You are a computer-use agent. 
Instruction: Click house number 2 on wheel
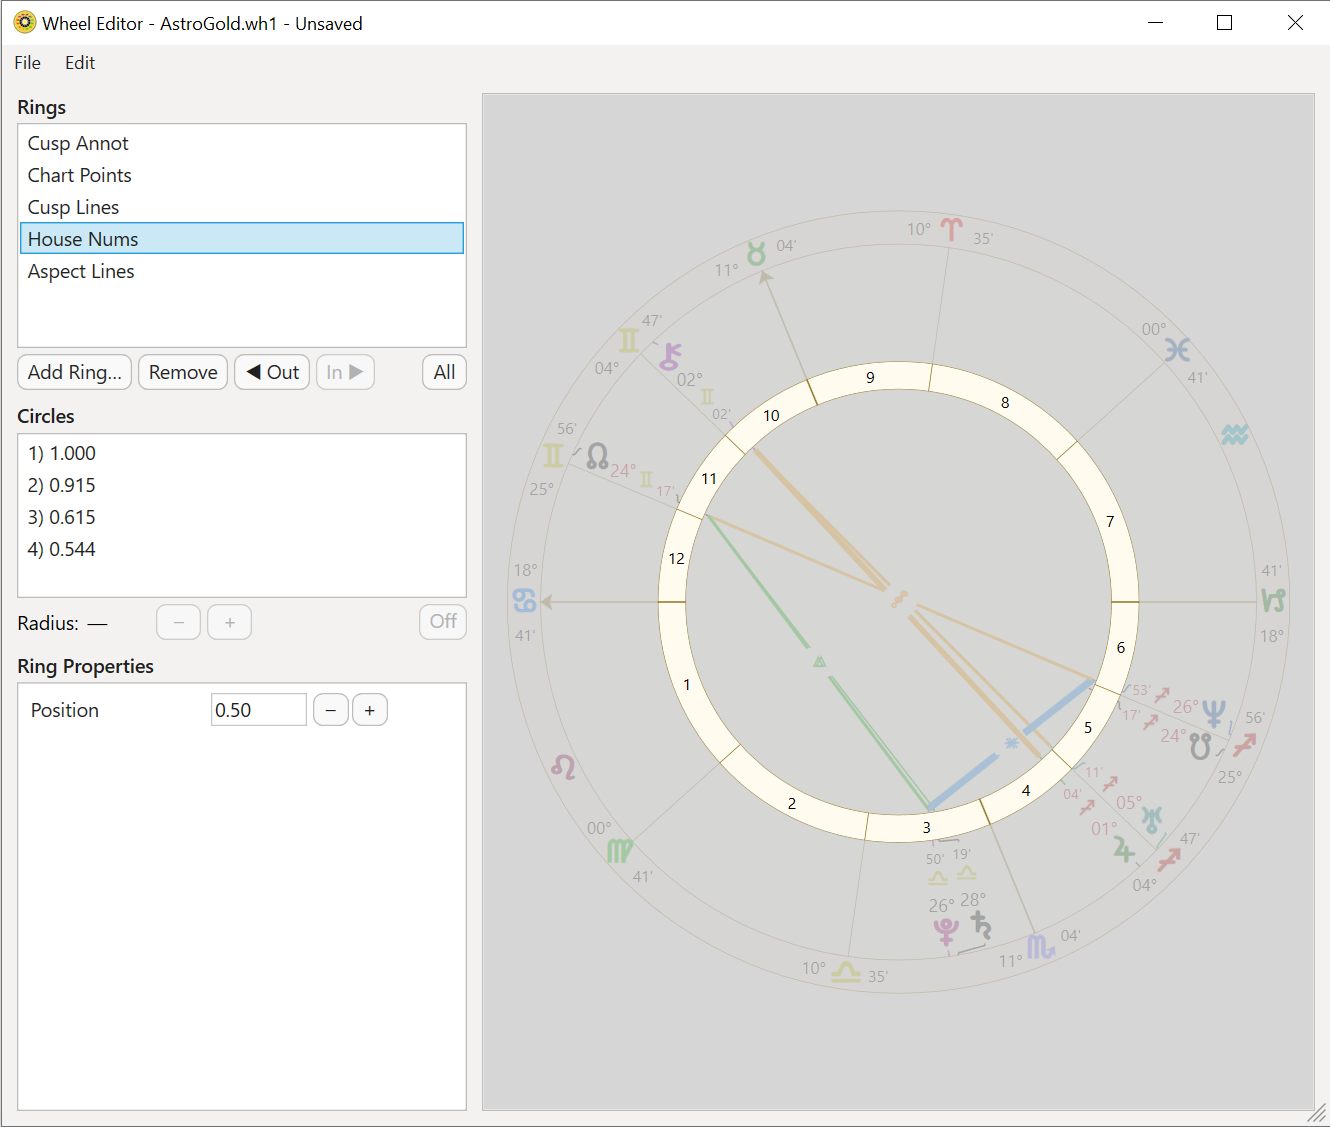792,803
